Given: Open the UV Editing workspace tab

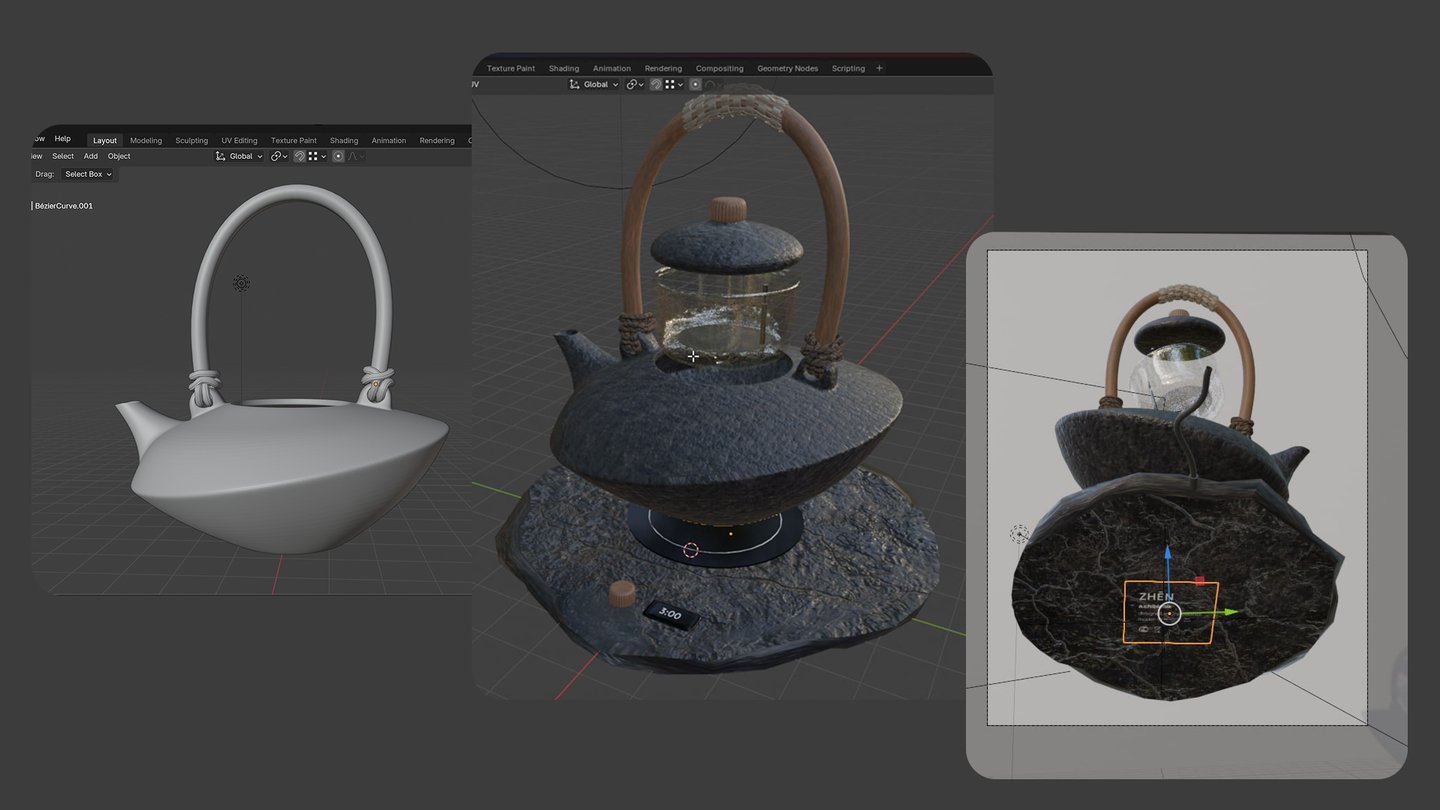Looking at the screenshot, I should (x=239, y=141).
